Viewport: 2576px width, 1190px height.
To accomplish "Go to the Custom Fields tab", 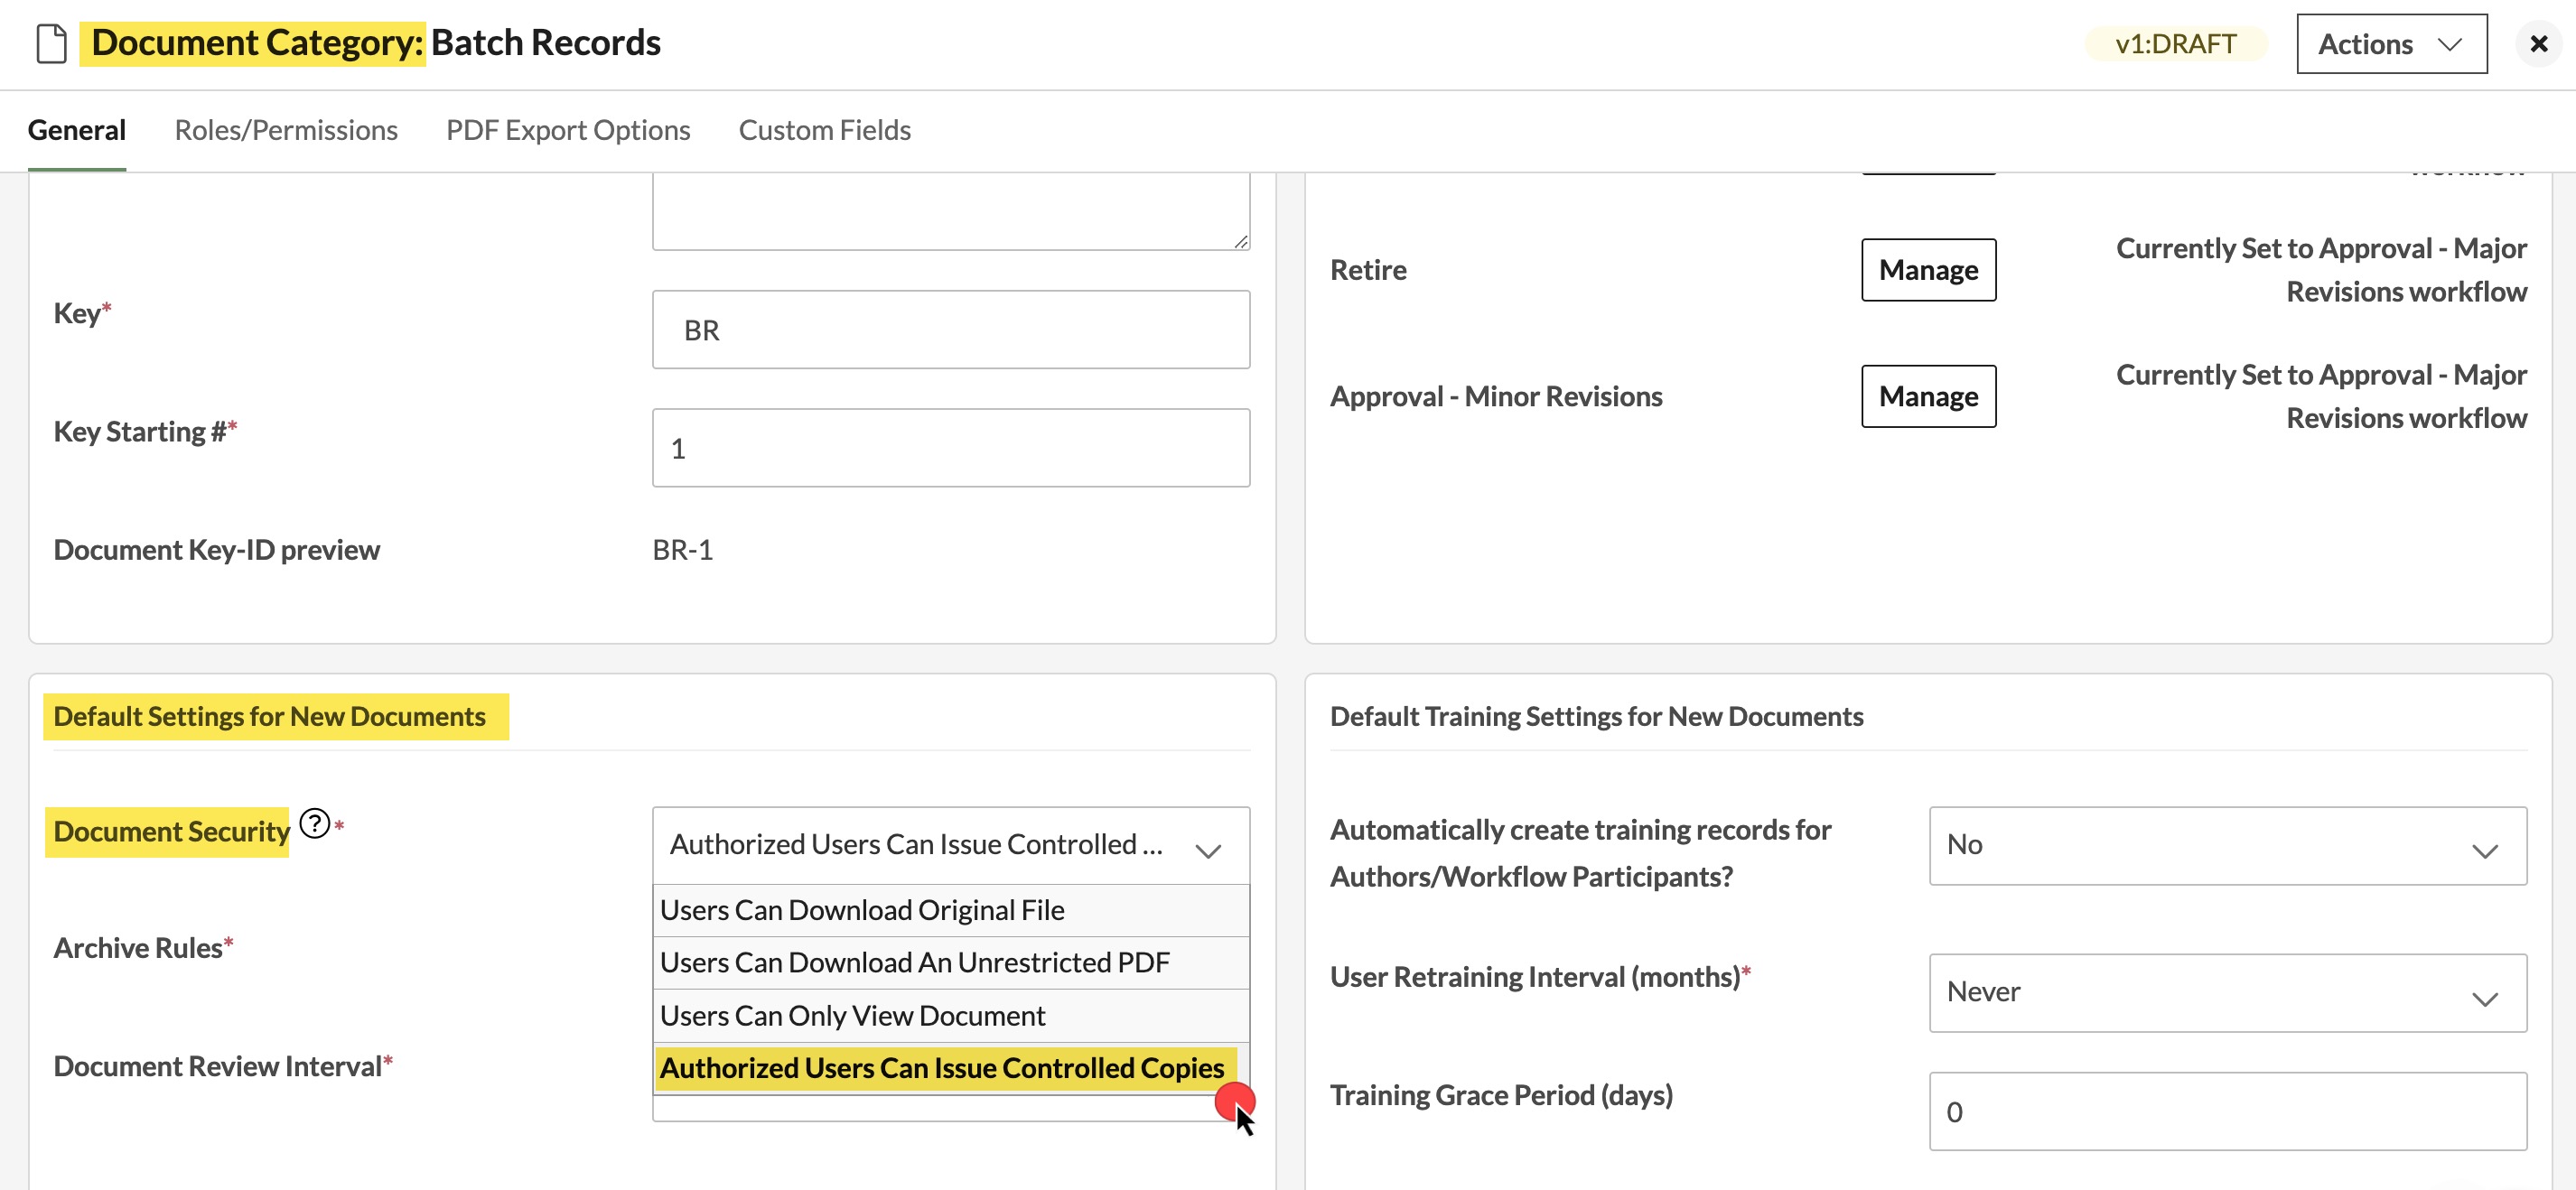I will tap(824, 130).
